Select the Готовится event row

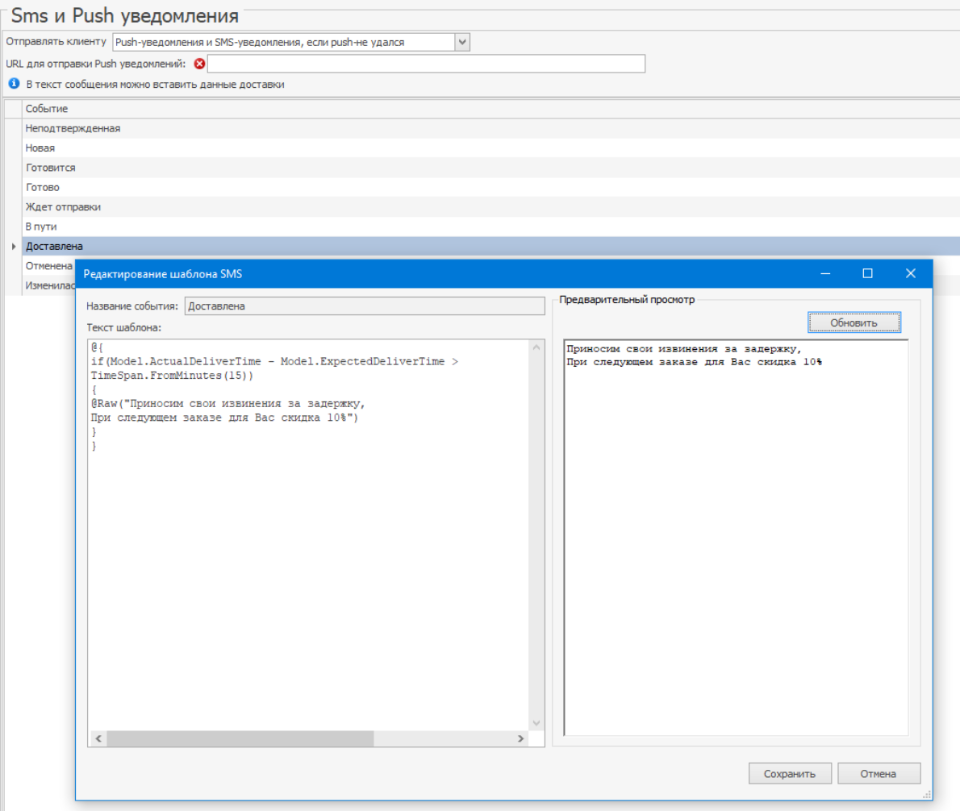[x=50, y=168]
